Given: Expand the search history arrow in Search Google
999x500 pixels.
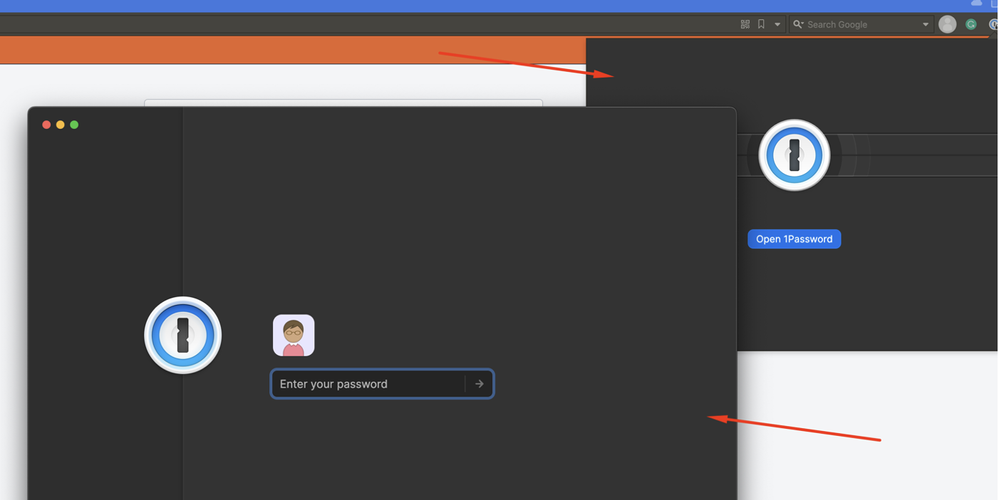Looking at the screenshot, I should click(x=925, y=24).
